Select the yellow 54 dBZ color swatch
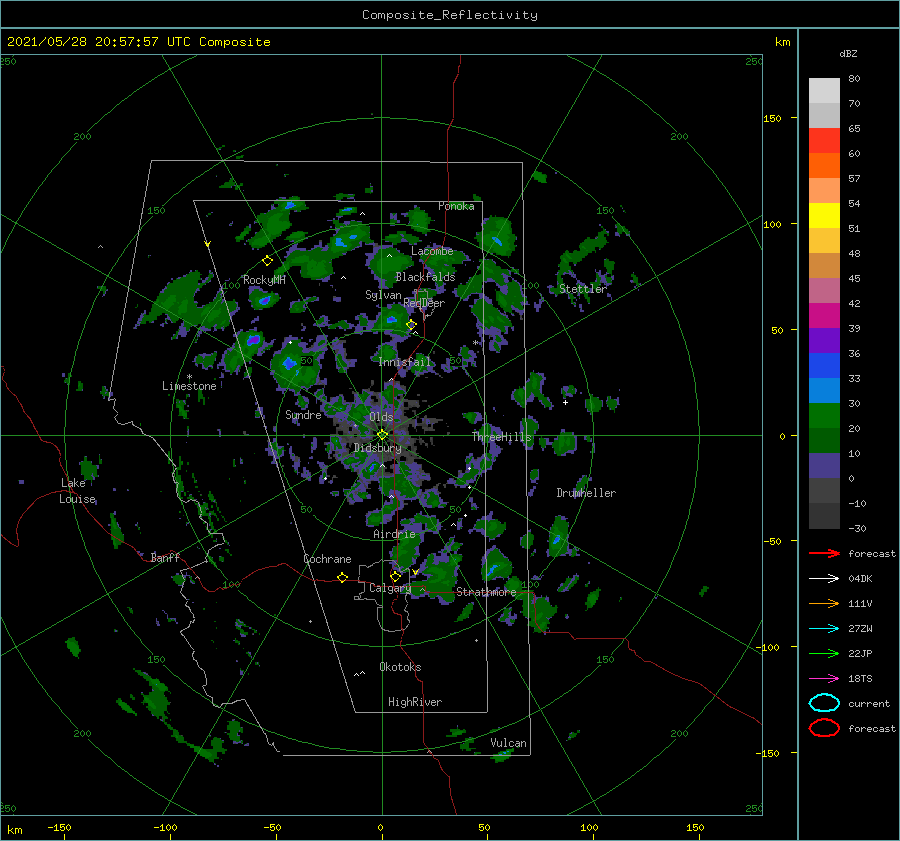 click(824, 215)
